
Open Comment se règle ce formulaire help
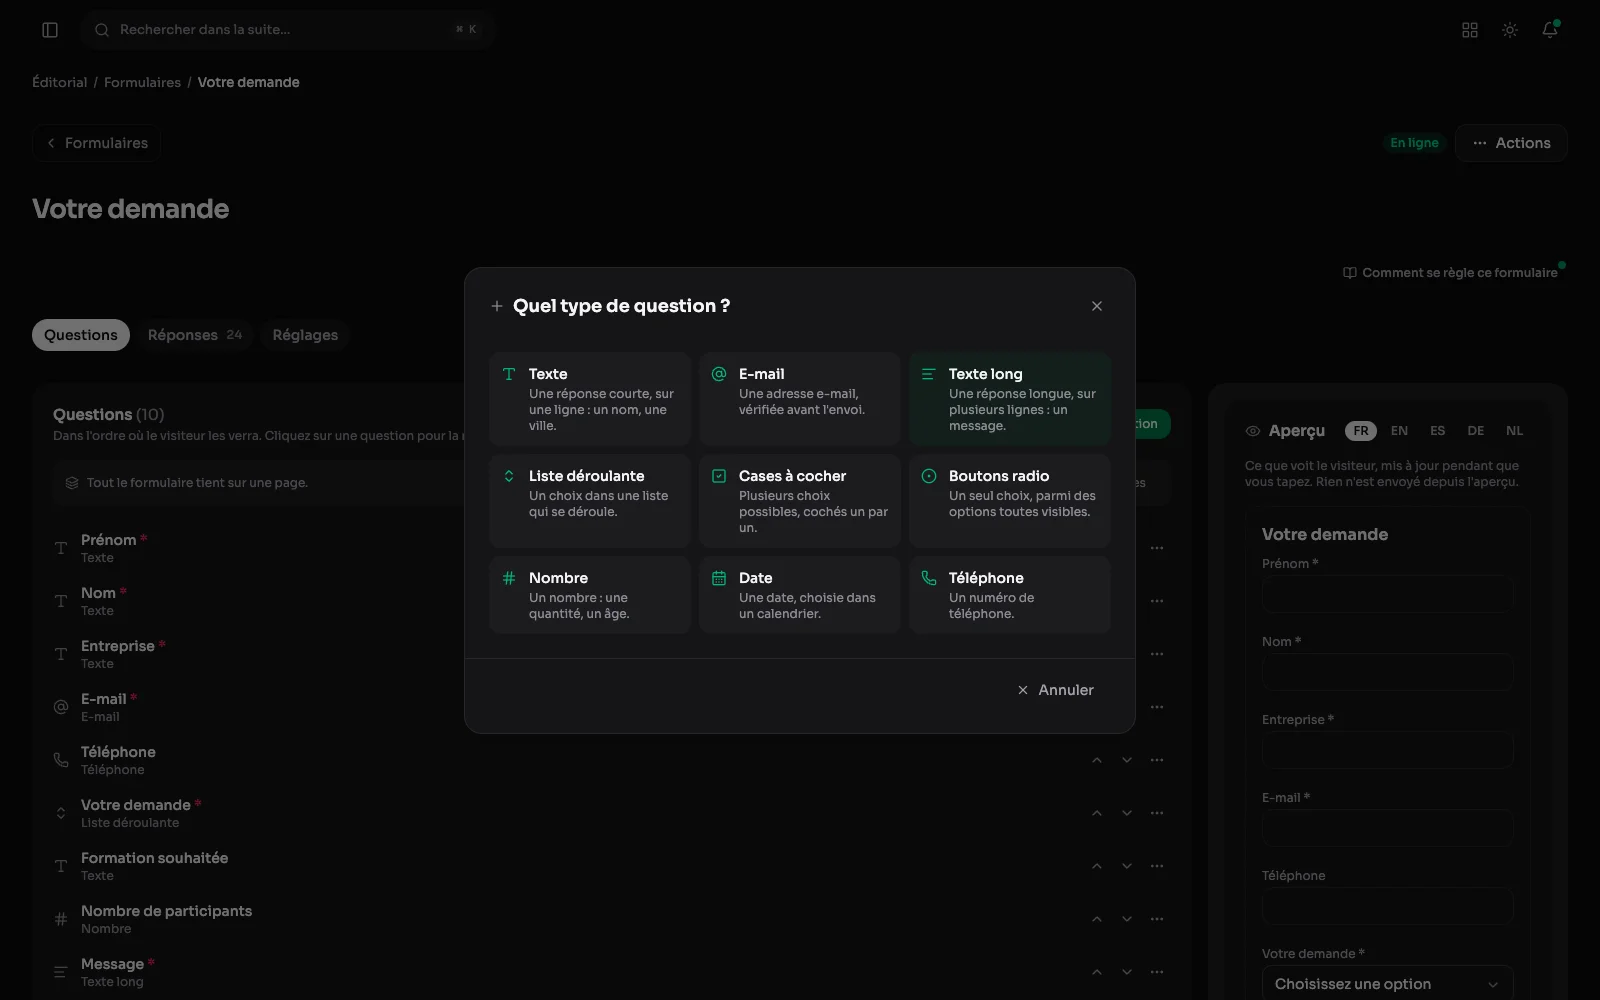pos(1450,273)
